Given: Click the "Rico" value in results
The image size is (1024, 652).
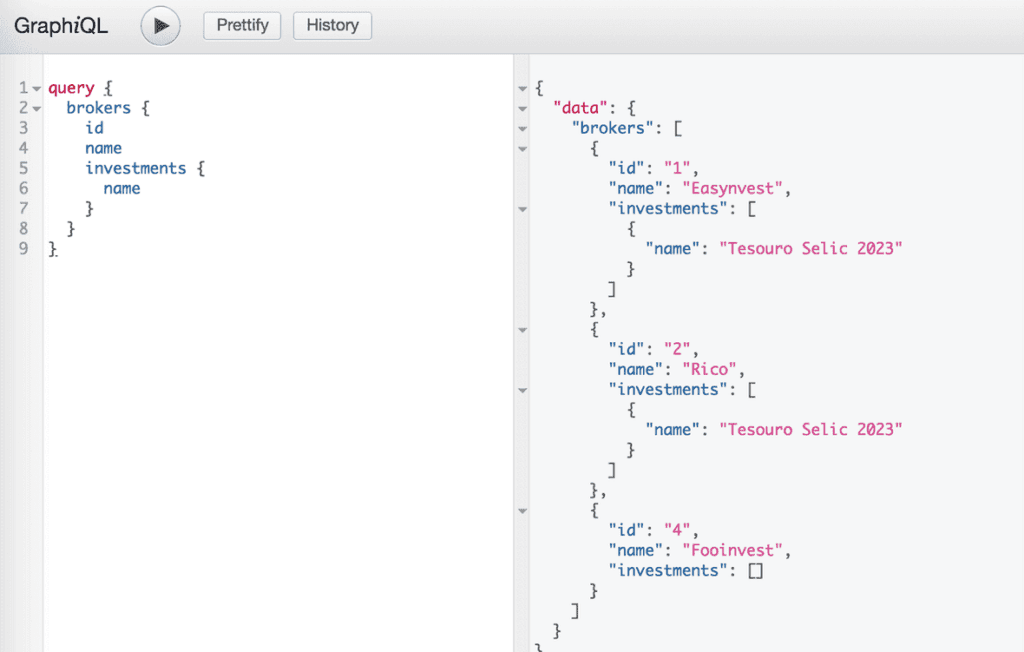Looking at the screenshot, I should (x=709, y=370).
